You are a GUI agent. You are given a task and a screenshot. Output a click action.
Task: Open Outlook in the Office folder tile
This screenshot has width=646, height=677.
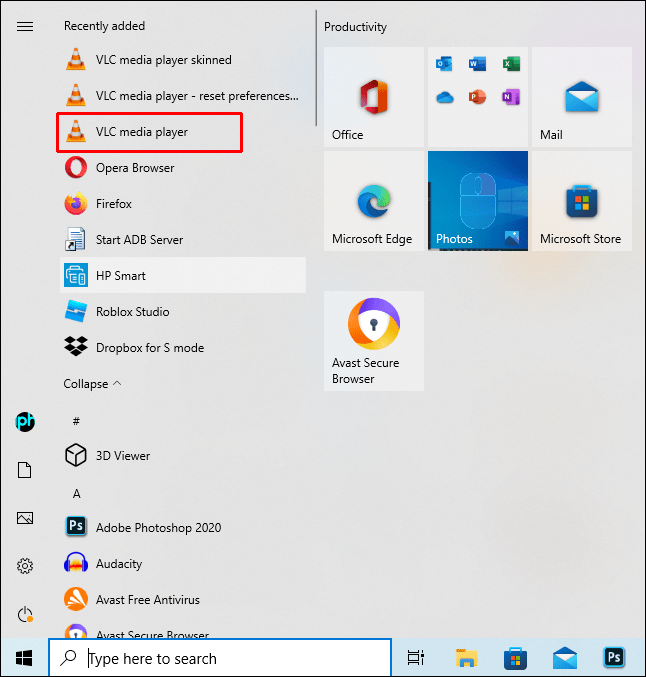coord(444,64)
